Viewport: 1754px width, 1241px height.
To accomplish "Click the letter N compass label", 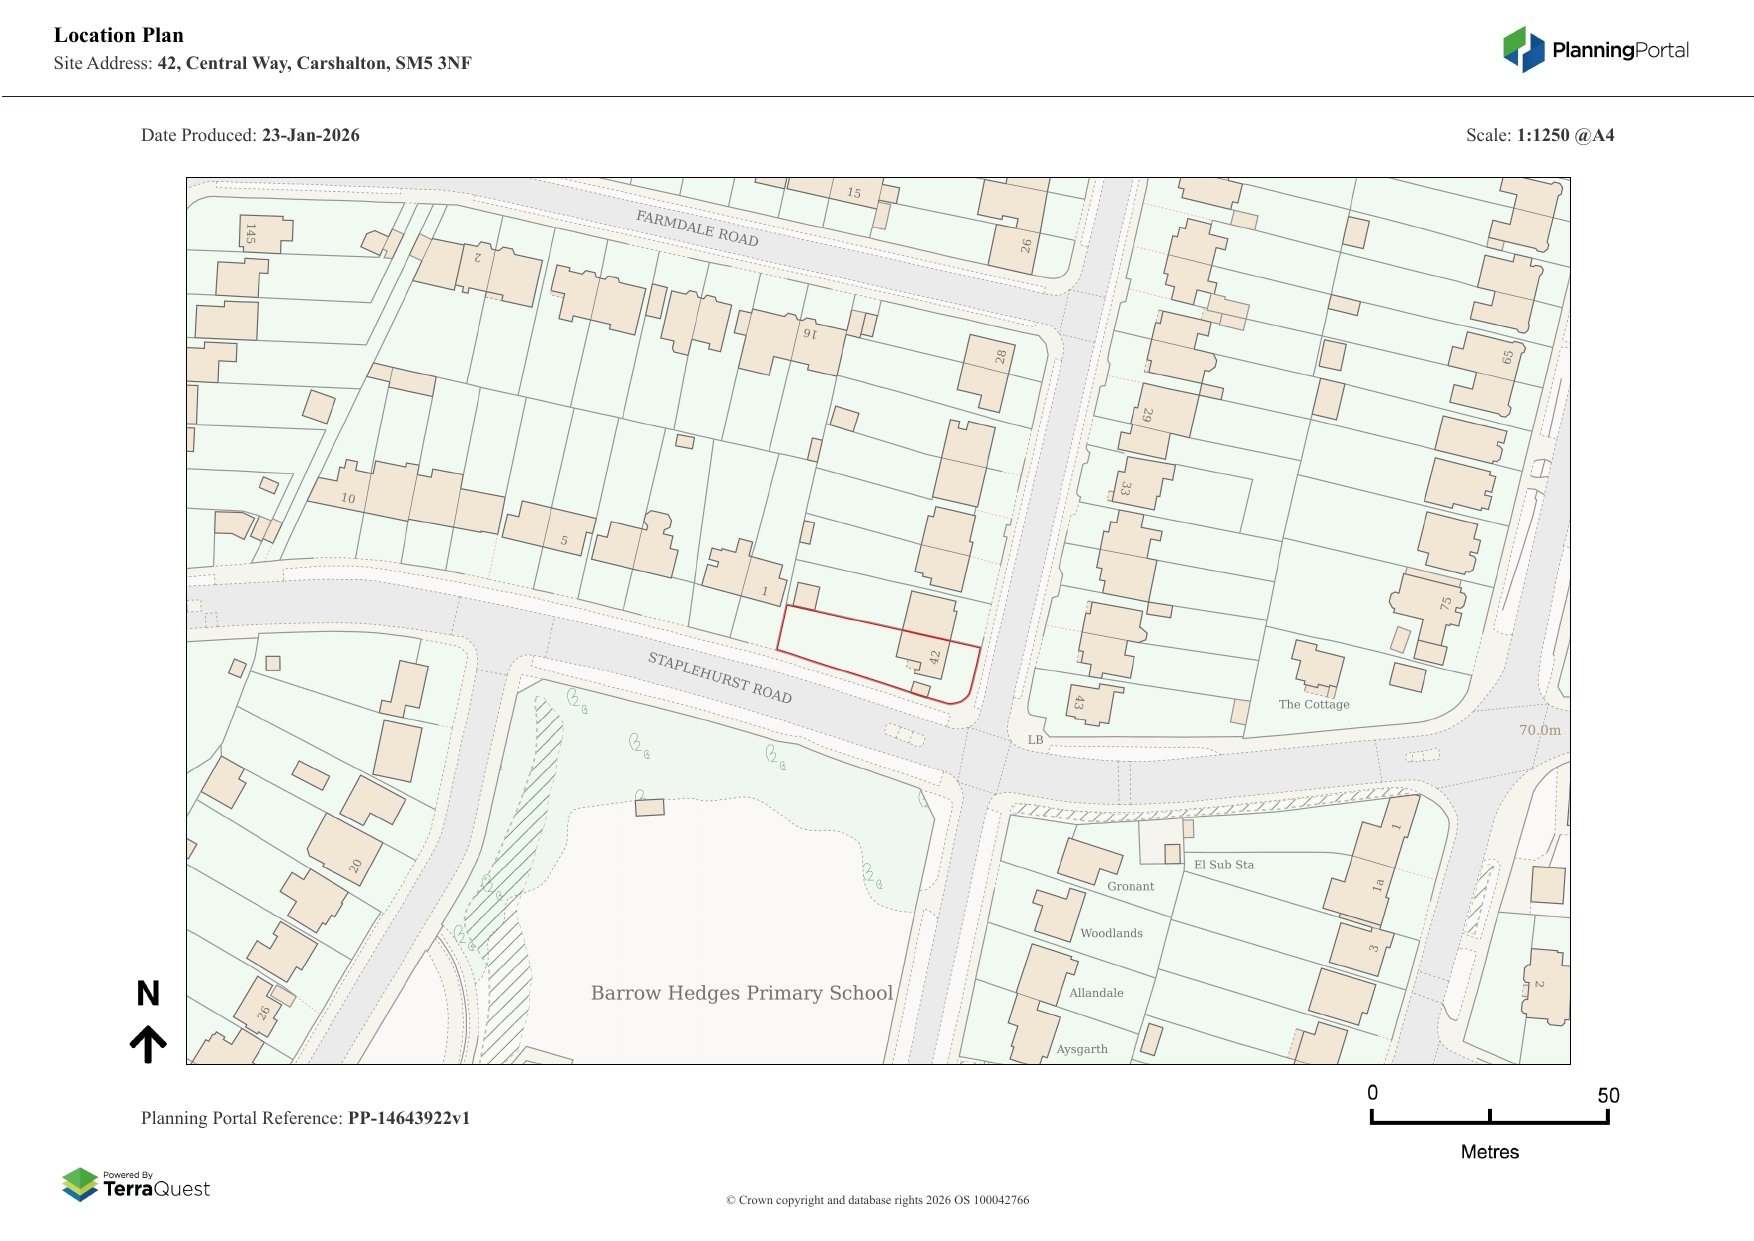I will 148,993.
